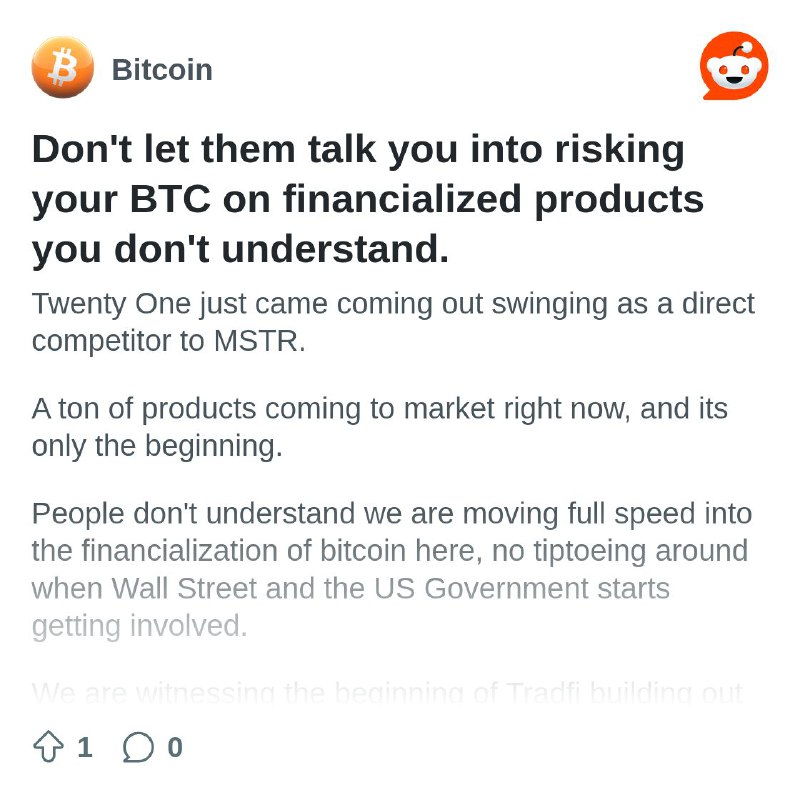Click the orange Bitcoin subreddit avatar
Viewport: 800px width, 800px height.
[x=63, y=67]
